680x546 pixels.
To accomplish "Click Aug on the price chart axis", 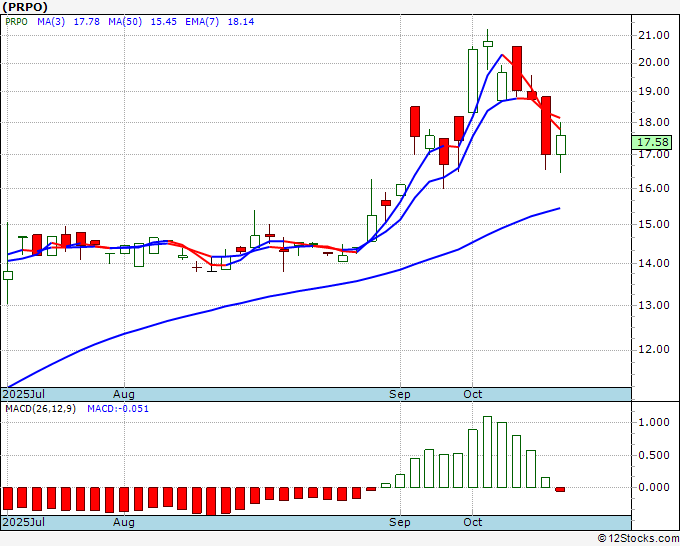I will (124, 394).
